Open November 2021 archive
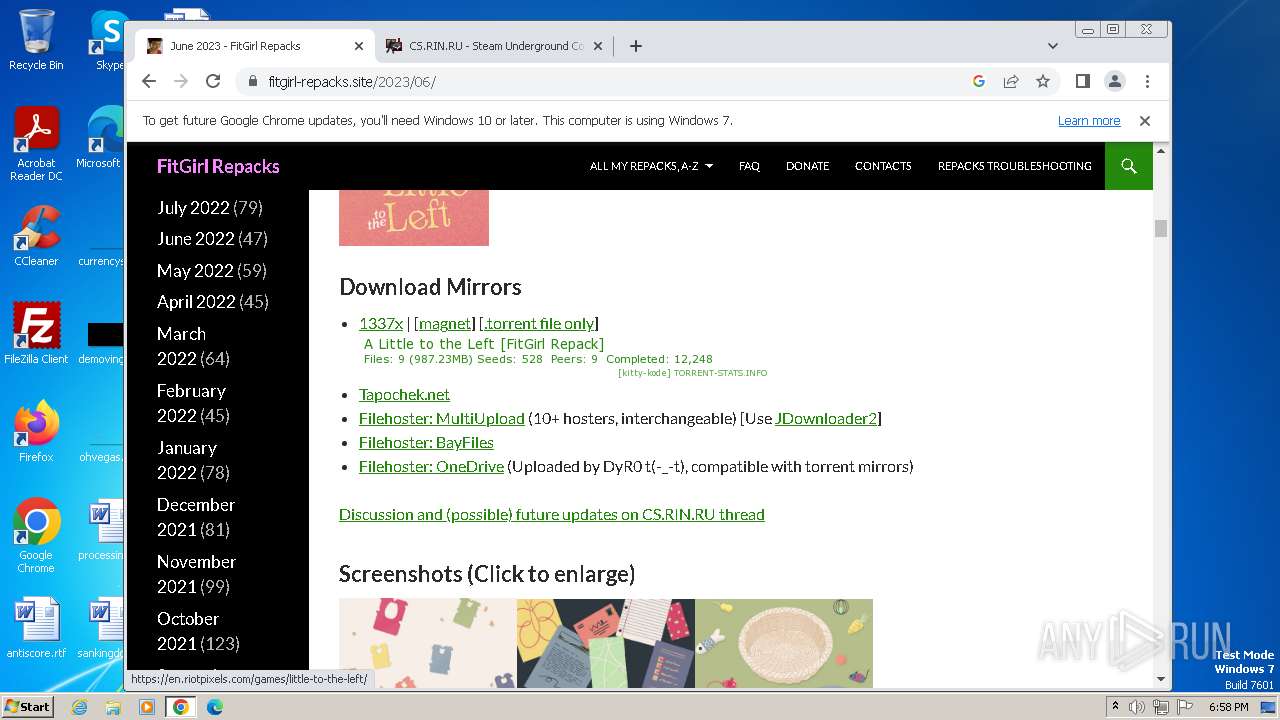The height and width of the screenshot is (720, 1280). coord(196,573)
